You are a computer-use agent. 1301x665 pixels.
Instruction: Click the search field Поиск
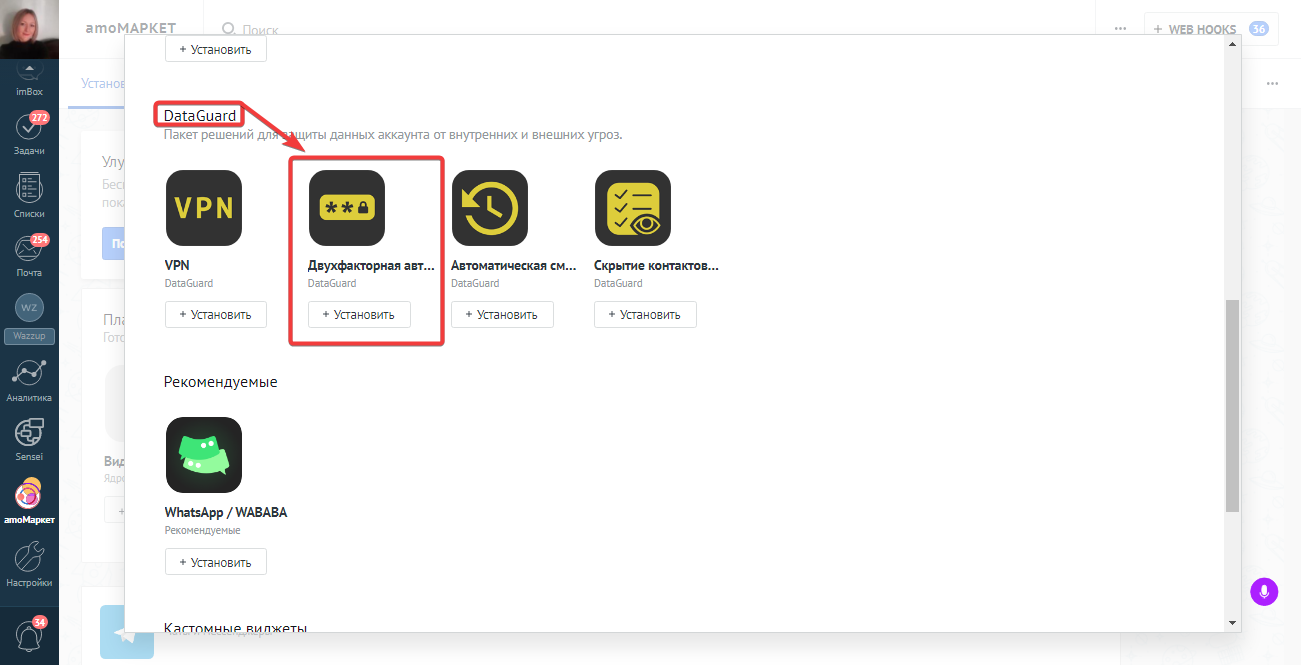point(260,31)
